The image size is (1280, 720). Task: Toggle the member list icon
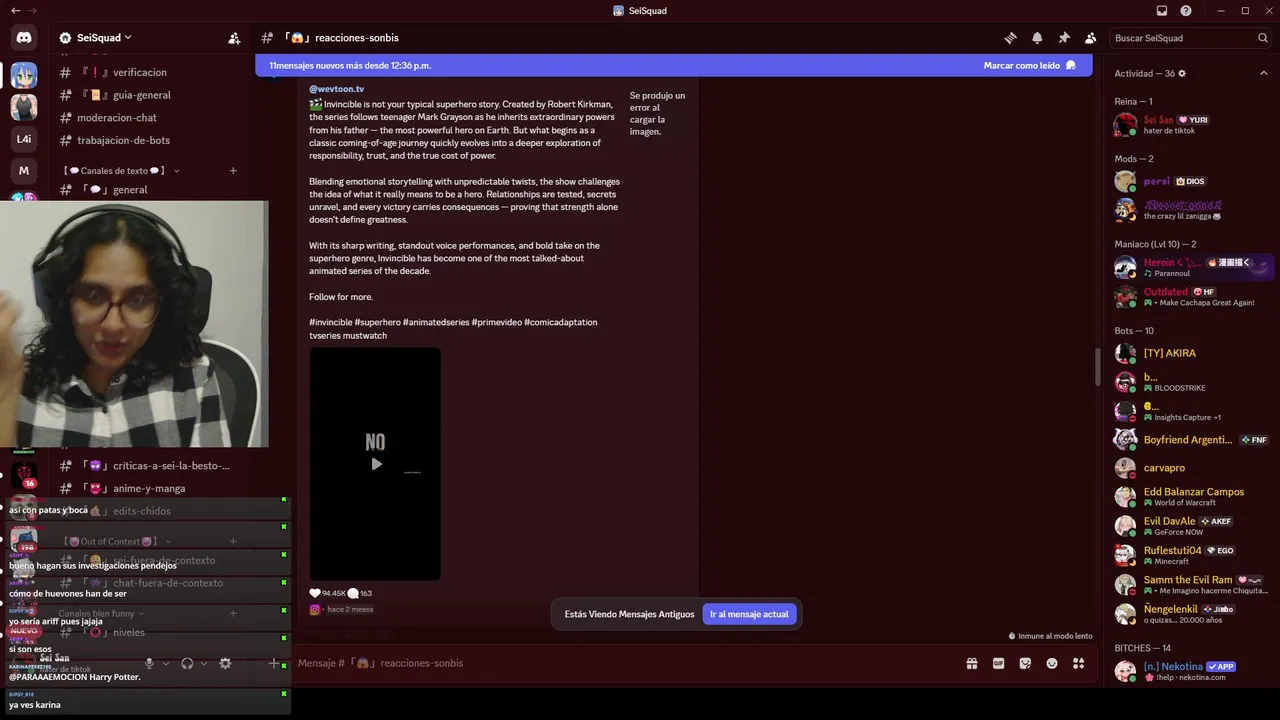pyautogui.click(x=1090, y=38)
